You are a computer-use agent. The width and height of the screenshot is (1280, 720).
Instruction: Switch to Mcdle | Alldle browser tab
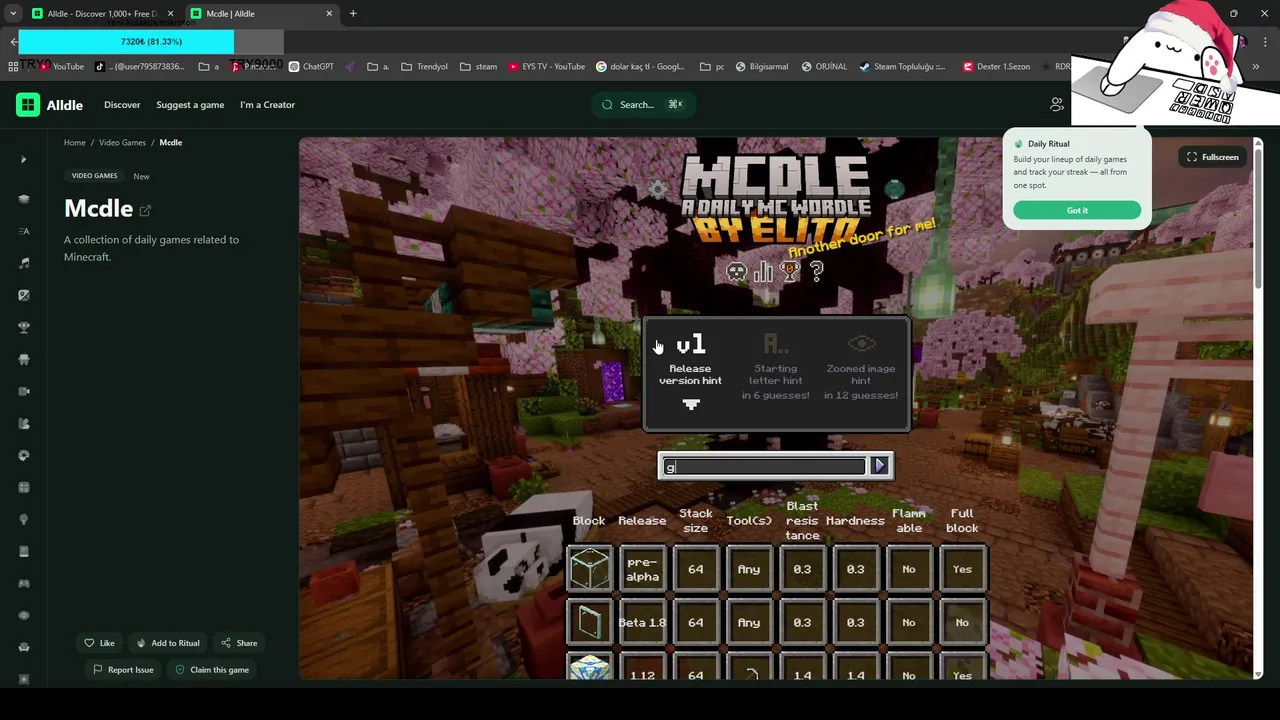[x=262, y=14]
